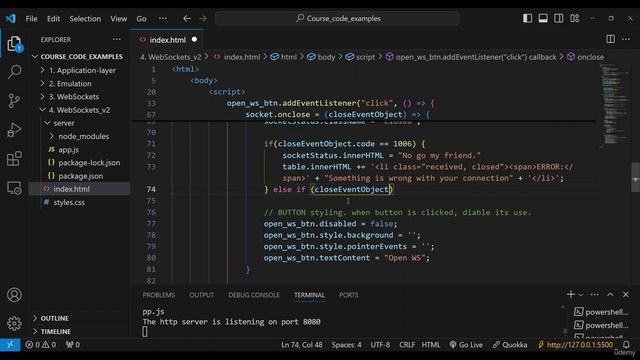Click the remote window status bar icon
Screen dimensions: 640x360
(x=10, y=345)
